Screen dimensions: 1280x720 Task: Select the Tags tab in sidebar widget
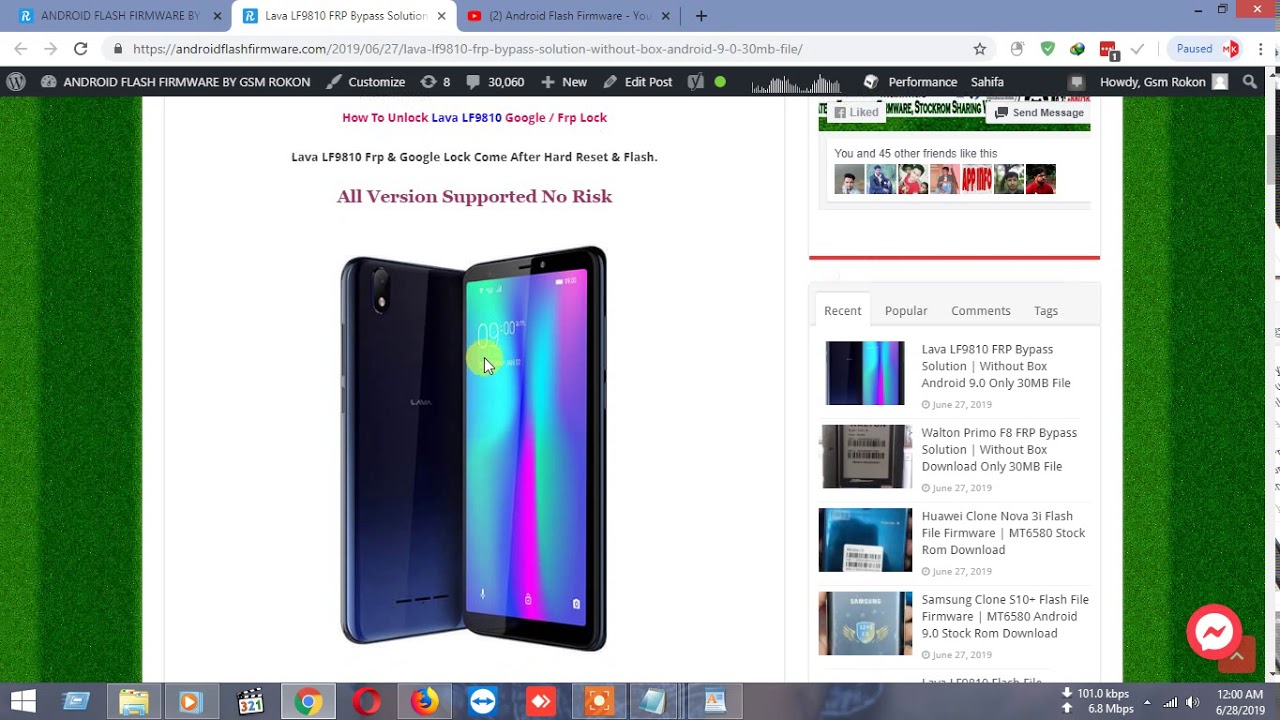point(1046,311)
